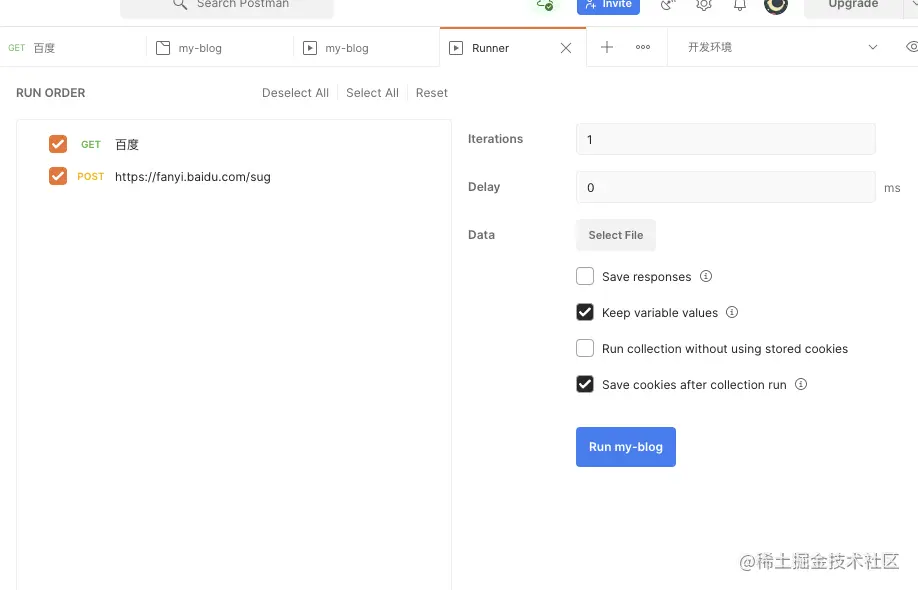This screenshot has height=590, width=918.
Task: Disable Save cookies after collection run
Action: click(585, 384)
